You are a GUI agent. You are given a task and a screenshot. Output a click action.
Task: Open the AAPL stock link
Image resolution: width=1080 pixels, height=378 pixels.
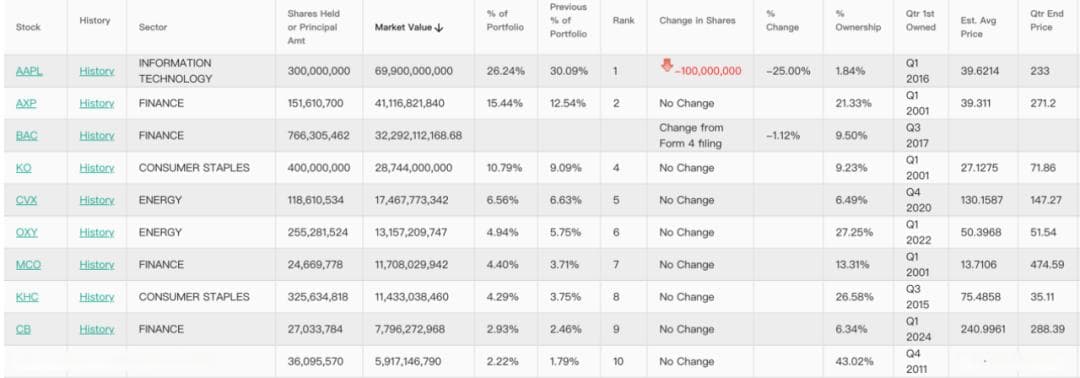(x=29, y=71)
